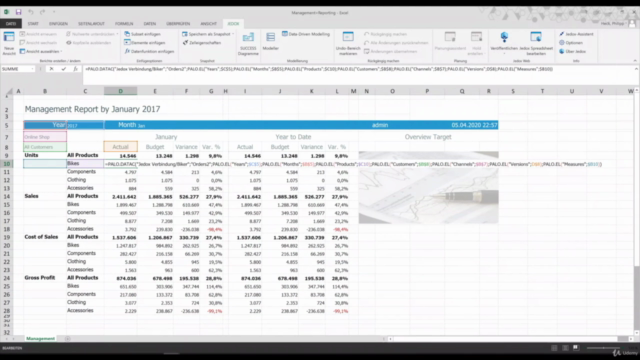Image resolution: width=640 pixels, height=360 pixels.
Task: Switch to the EINFÜGEN tab
Action: pyautogui.click(x=58, y=24)
